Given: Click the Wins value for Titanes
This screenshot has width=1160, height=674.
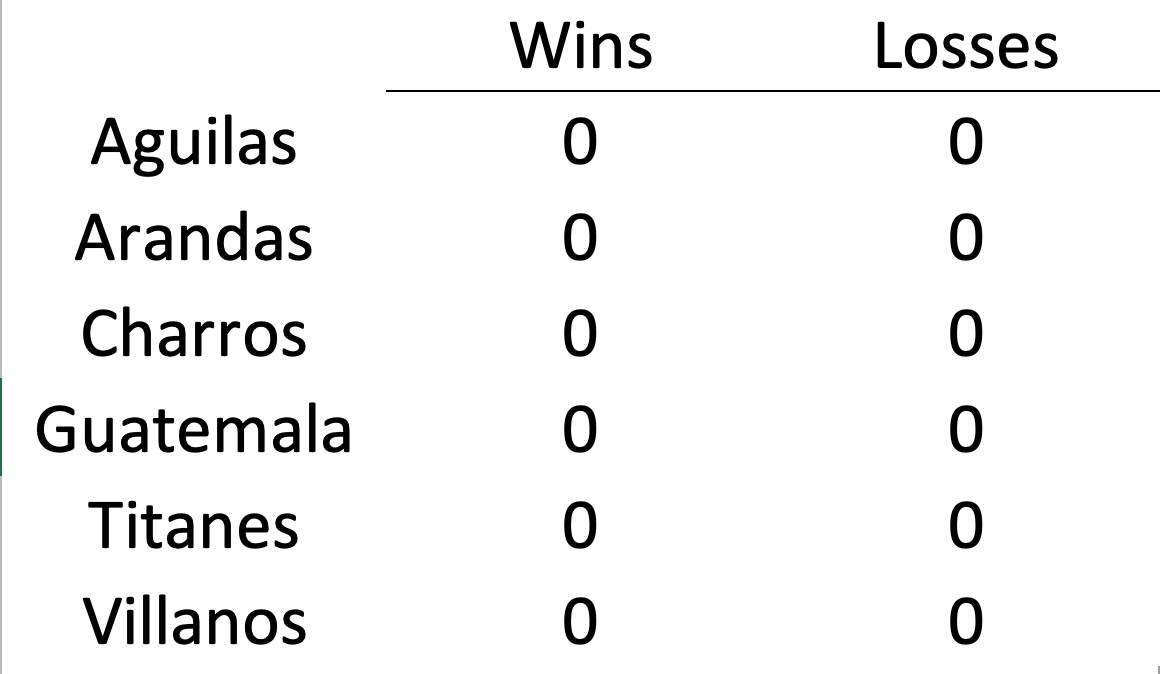Looking at the screenshot, I should click(580, 526).
